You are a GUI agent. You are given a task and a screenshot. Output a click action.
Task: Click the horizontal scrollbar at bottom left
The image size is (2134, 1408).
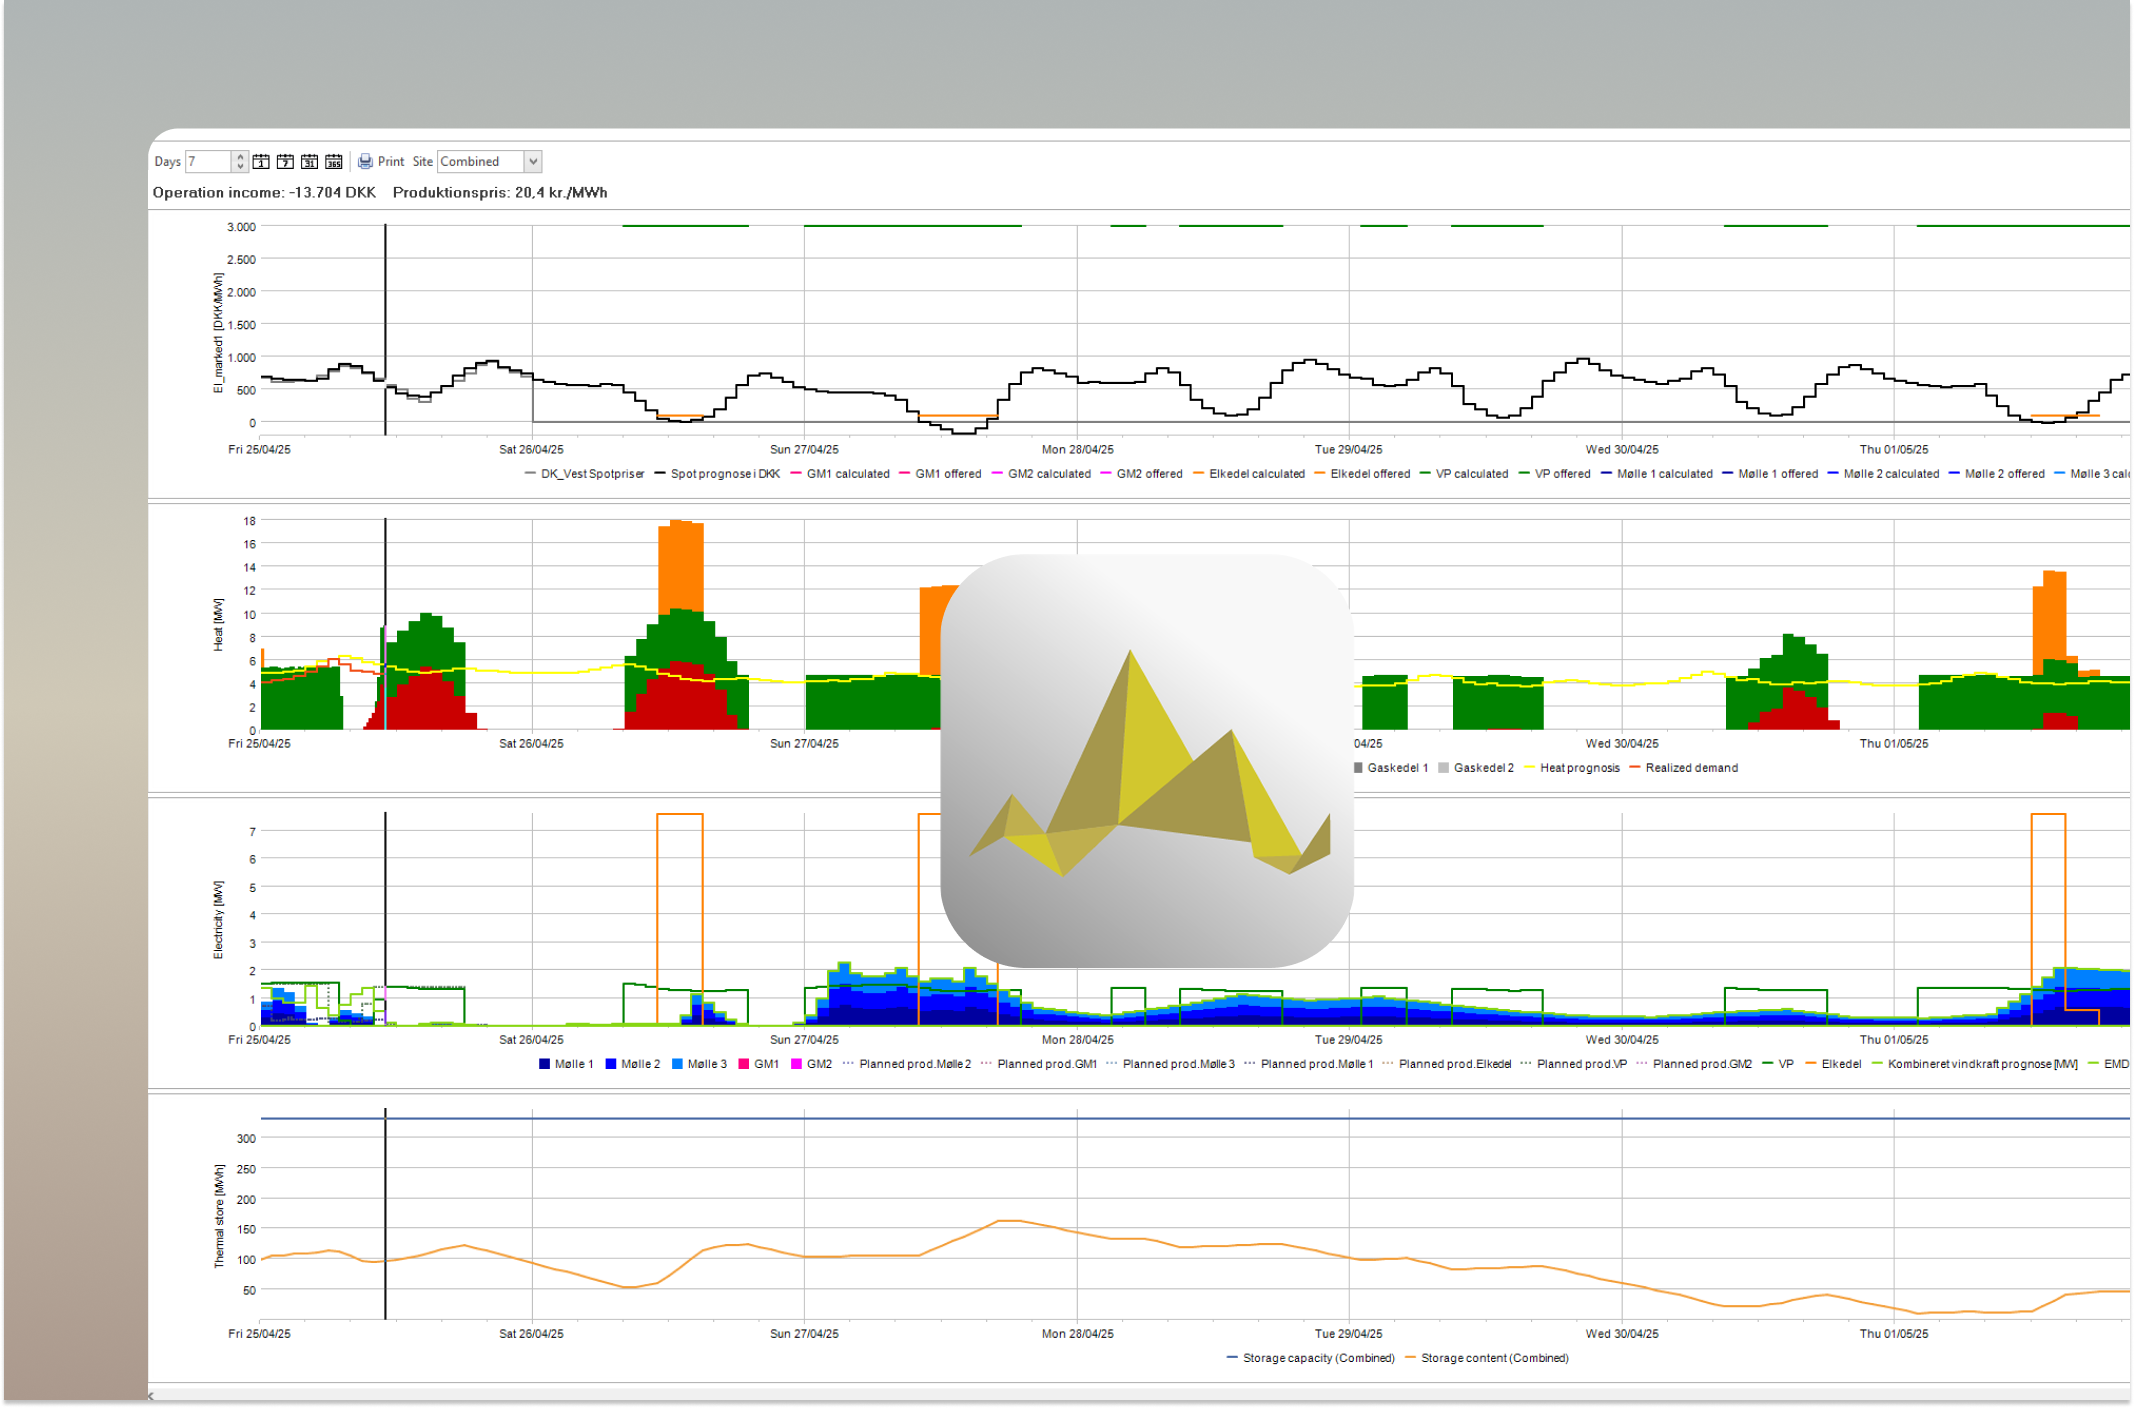[x=200, y=1396]
